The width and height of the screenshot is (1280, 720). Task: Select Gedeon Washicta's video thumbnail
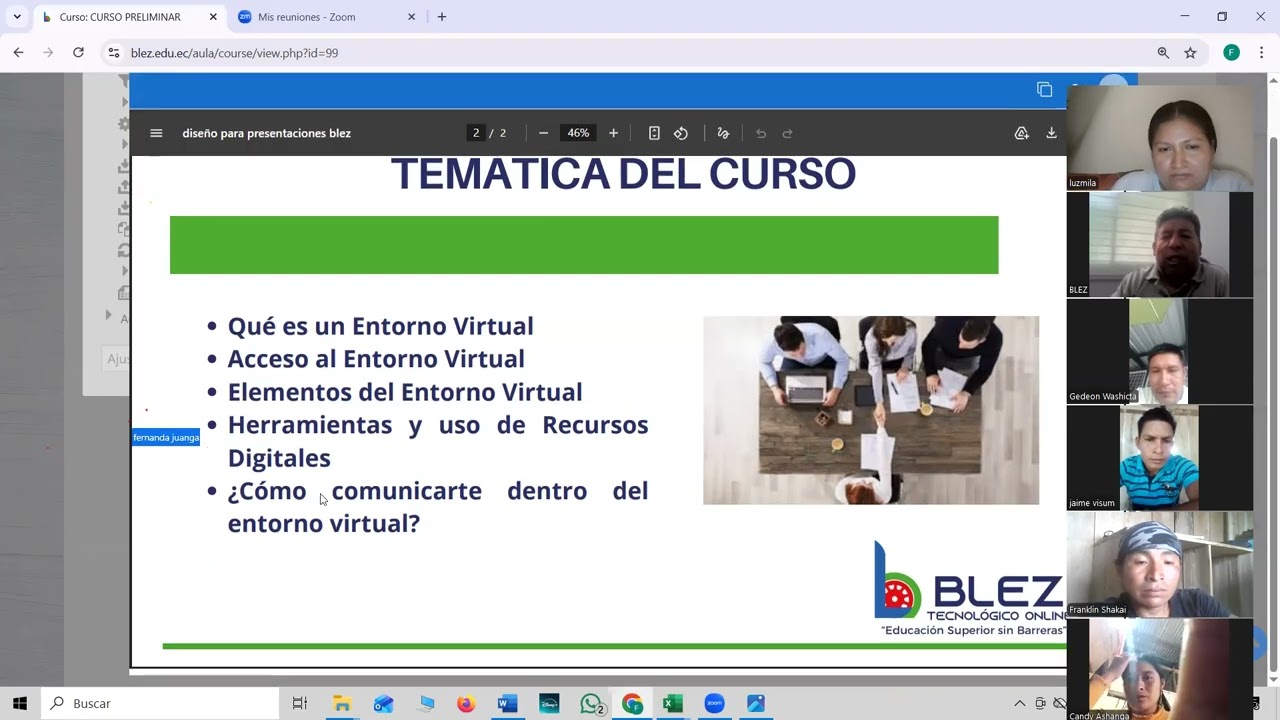tap(1159, 351)
